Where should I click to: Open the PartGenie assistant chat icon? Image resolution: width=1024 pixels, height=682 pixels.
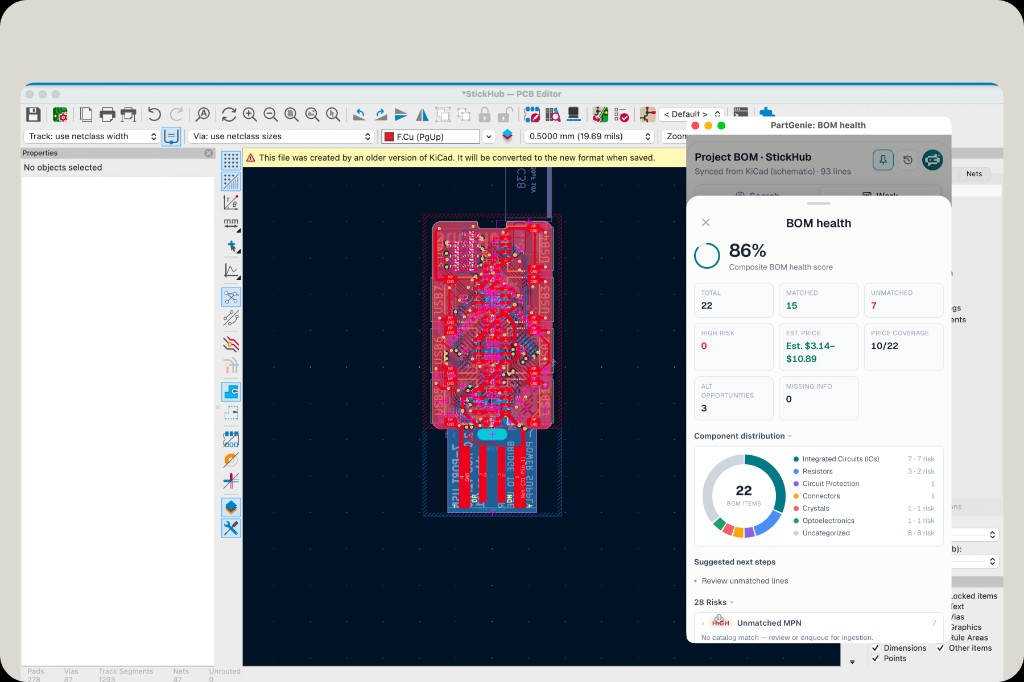933,159
